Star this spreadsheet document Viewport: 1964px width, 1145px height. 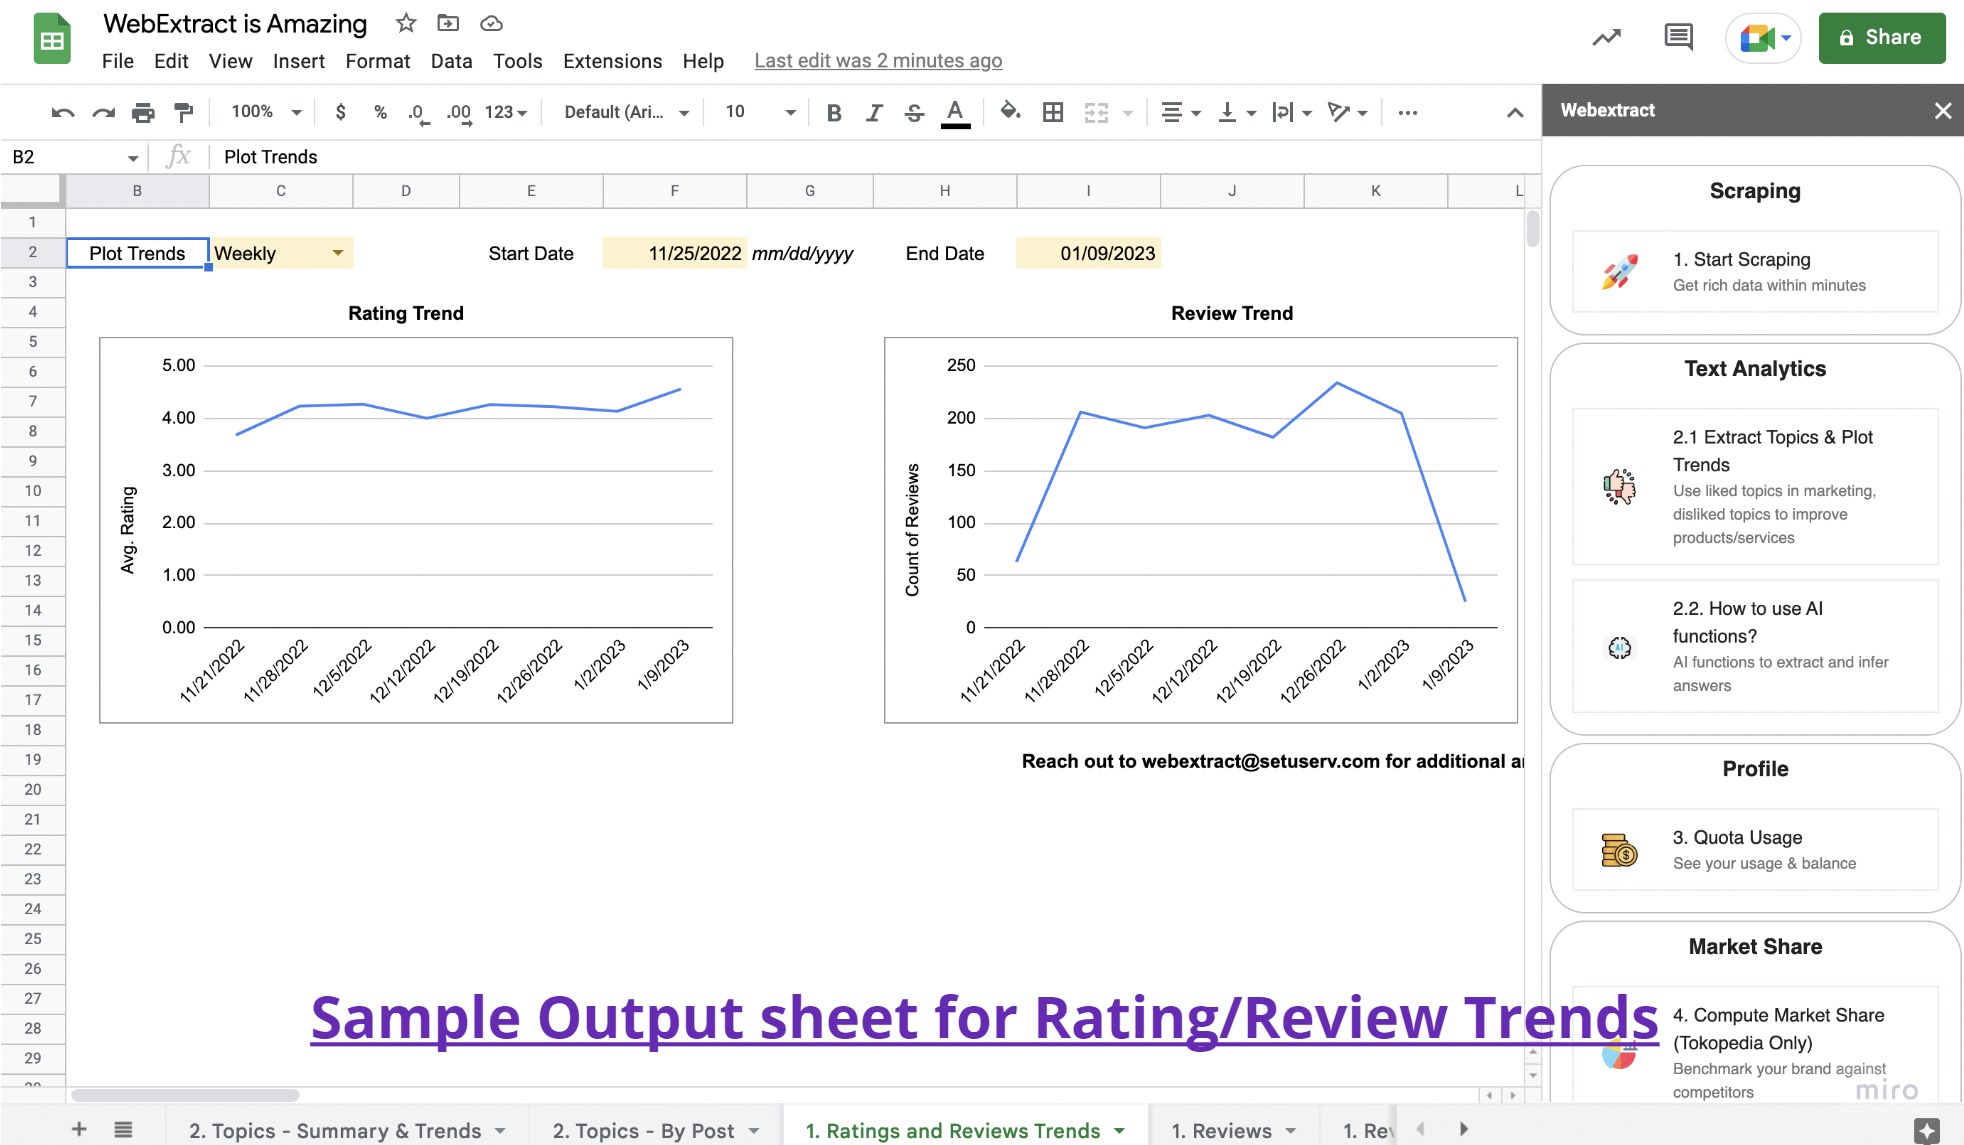(405, 23)
